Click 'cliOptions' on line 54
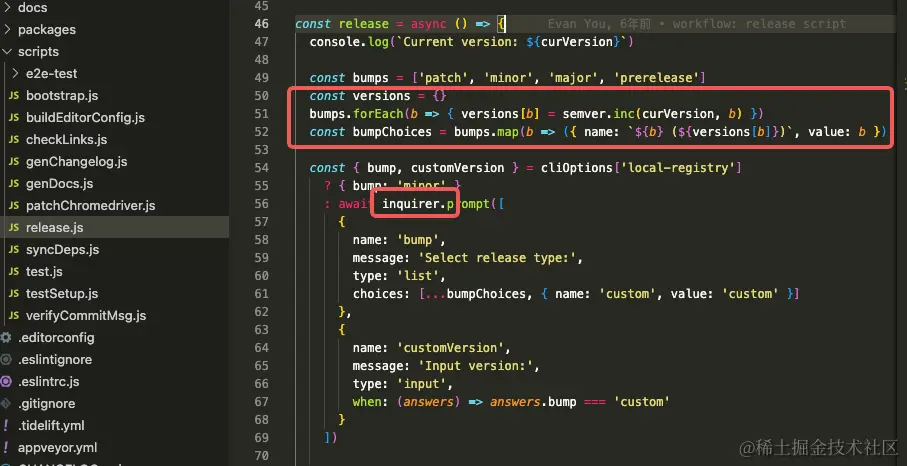The height and width of the screenshot is (466, 907). tap(576, 168)
